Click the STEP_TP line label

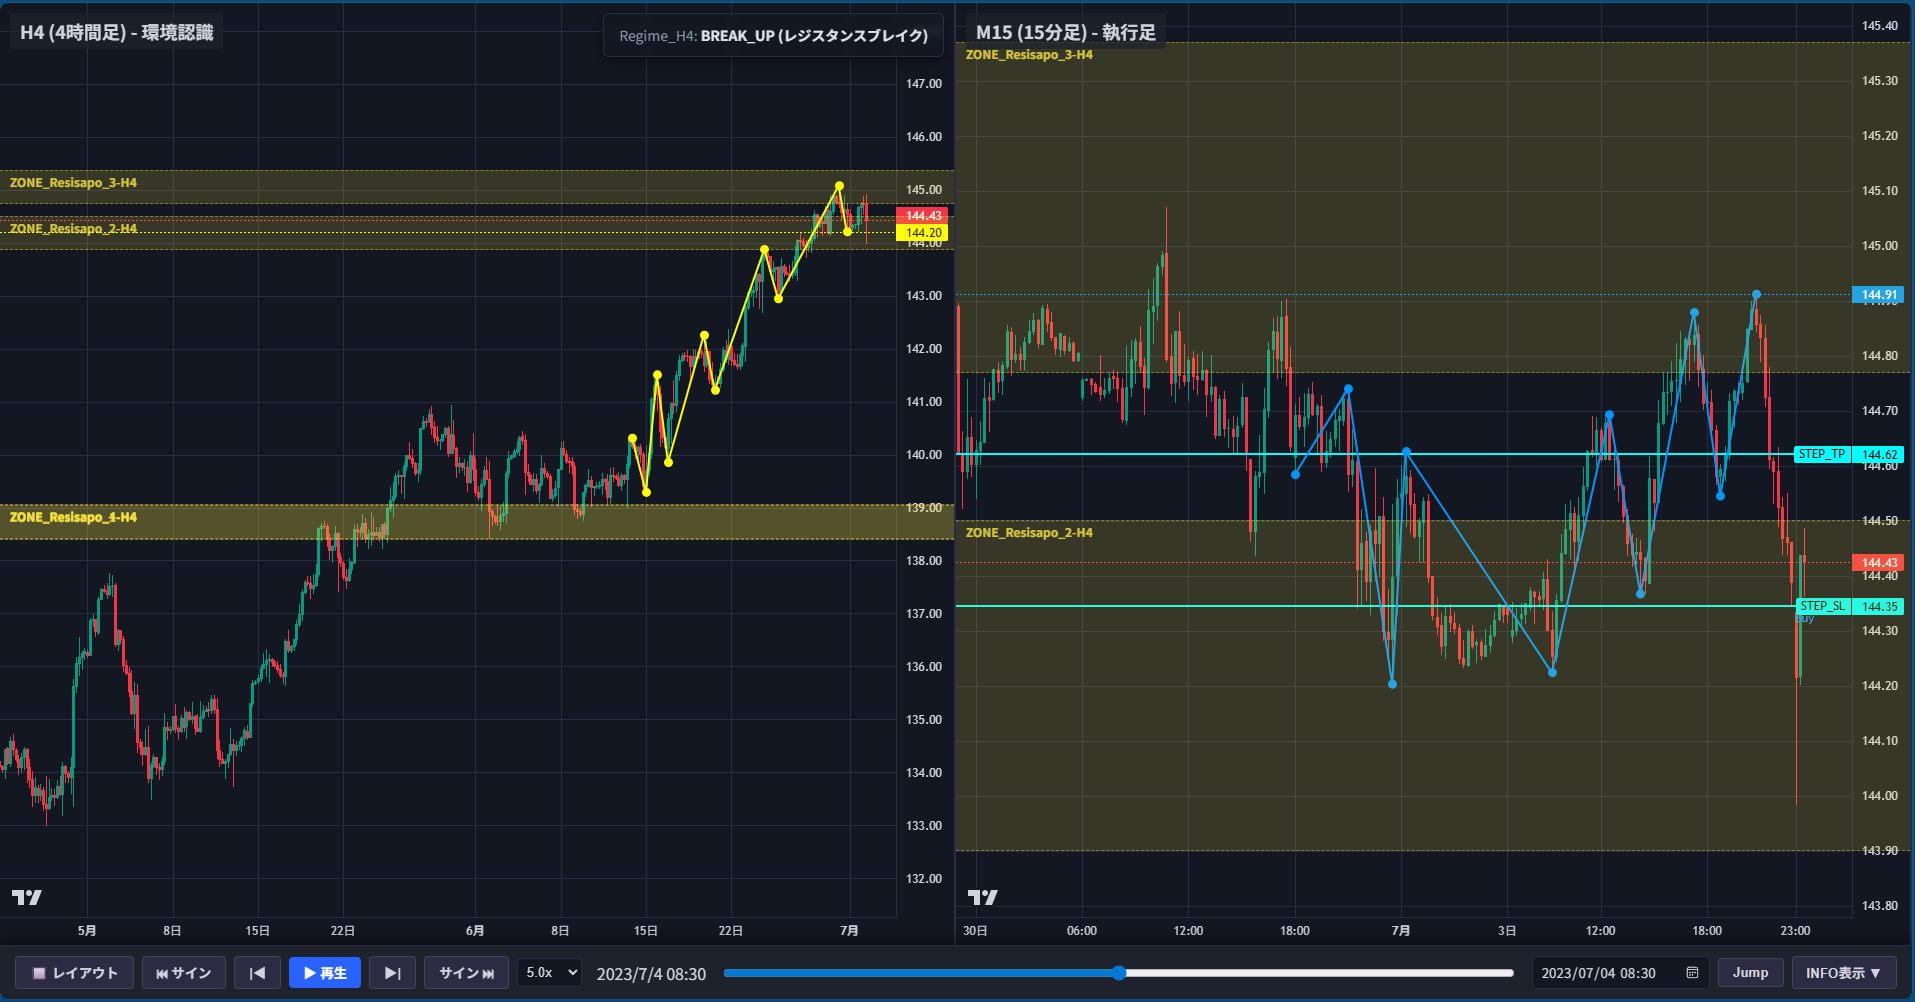point(1822,454)
